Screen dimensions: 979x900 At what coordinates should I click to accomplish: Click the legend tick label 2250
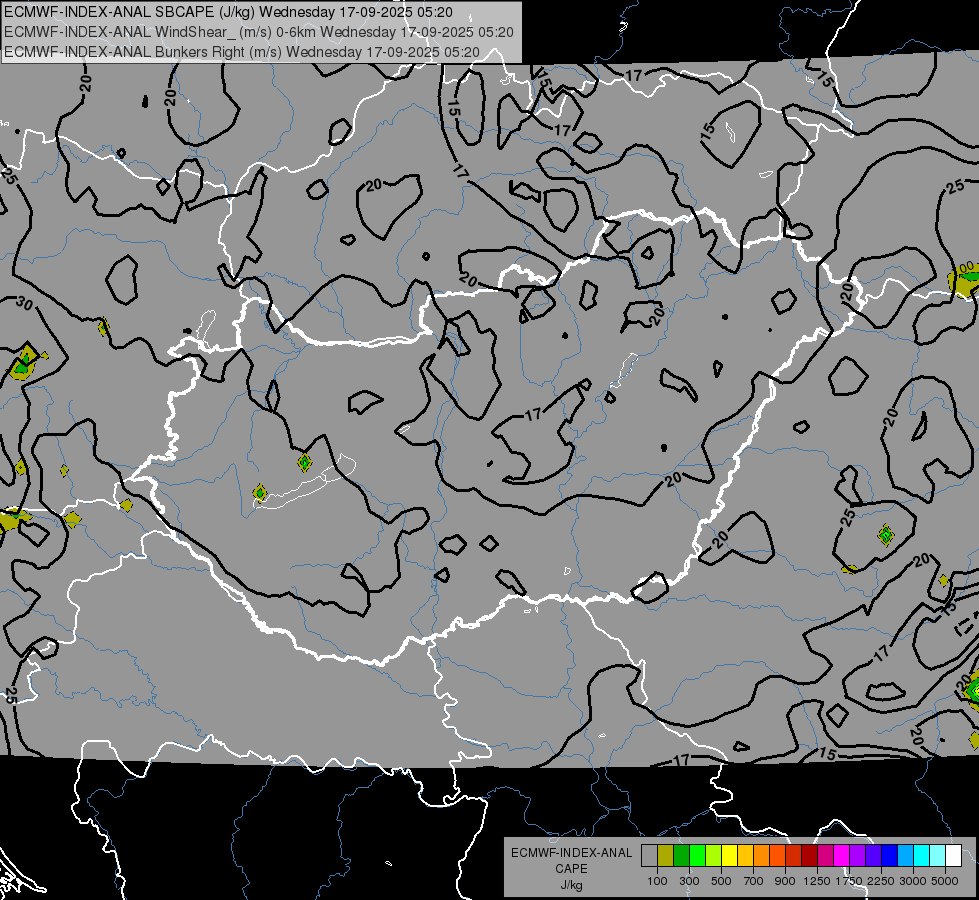(881, 881)
